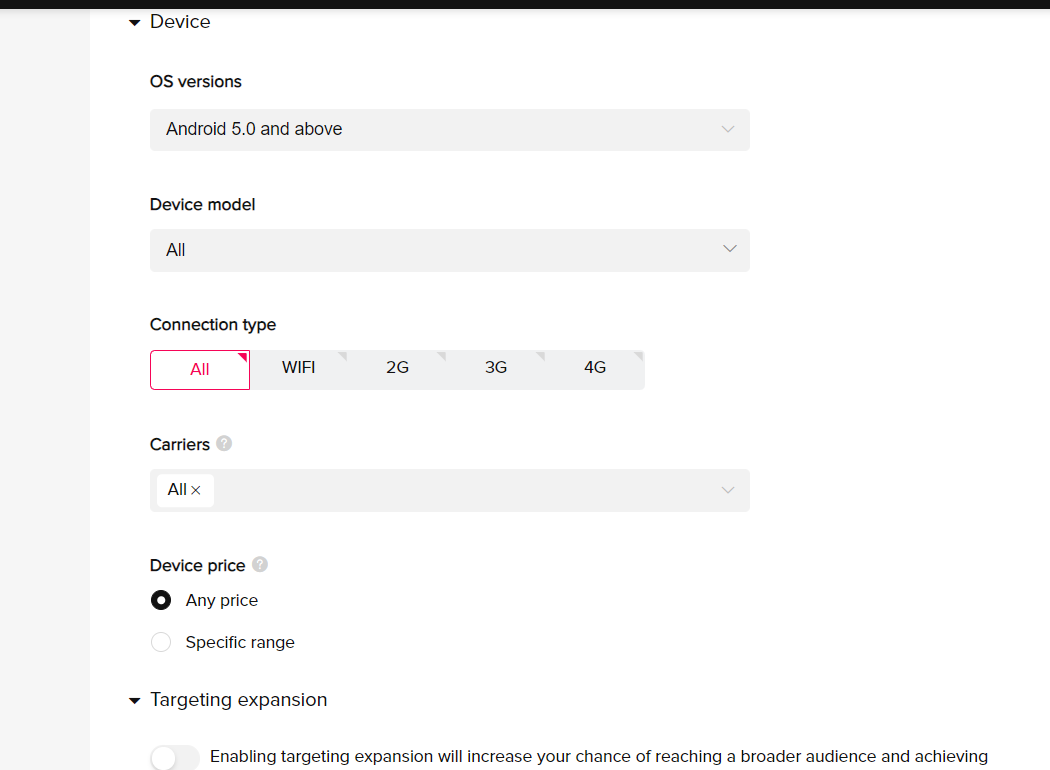Click the Carriers help question mark icon
Screen dimensions: 1050x770
pos(224,443)
